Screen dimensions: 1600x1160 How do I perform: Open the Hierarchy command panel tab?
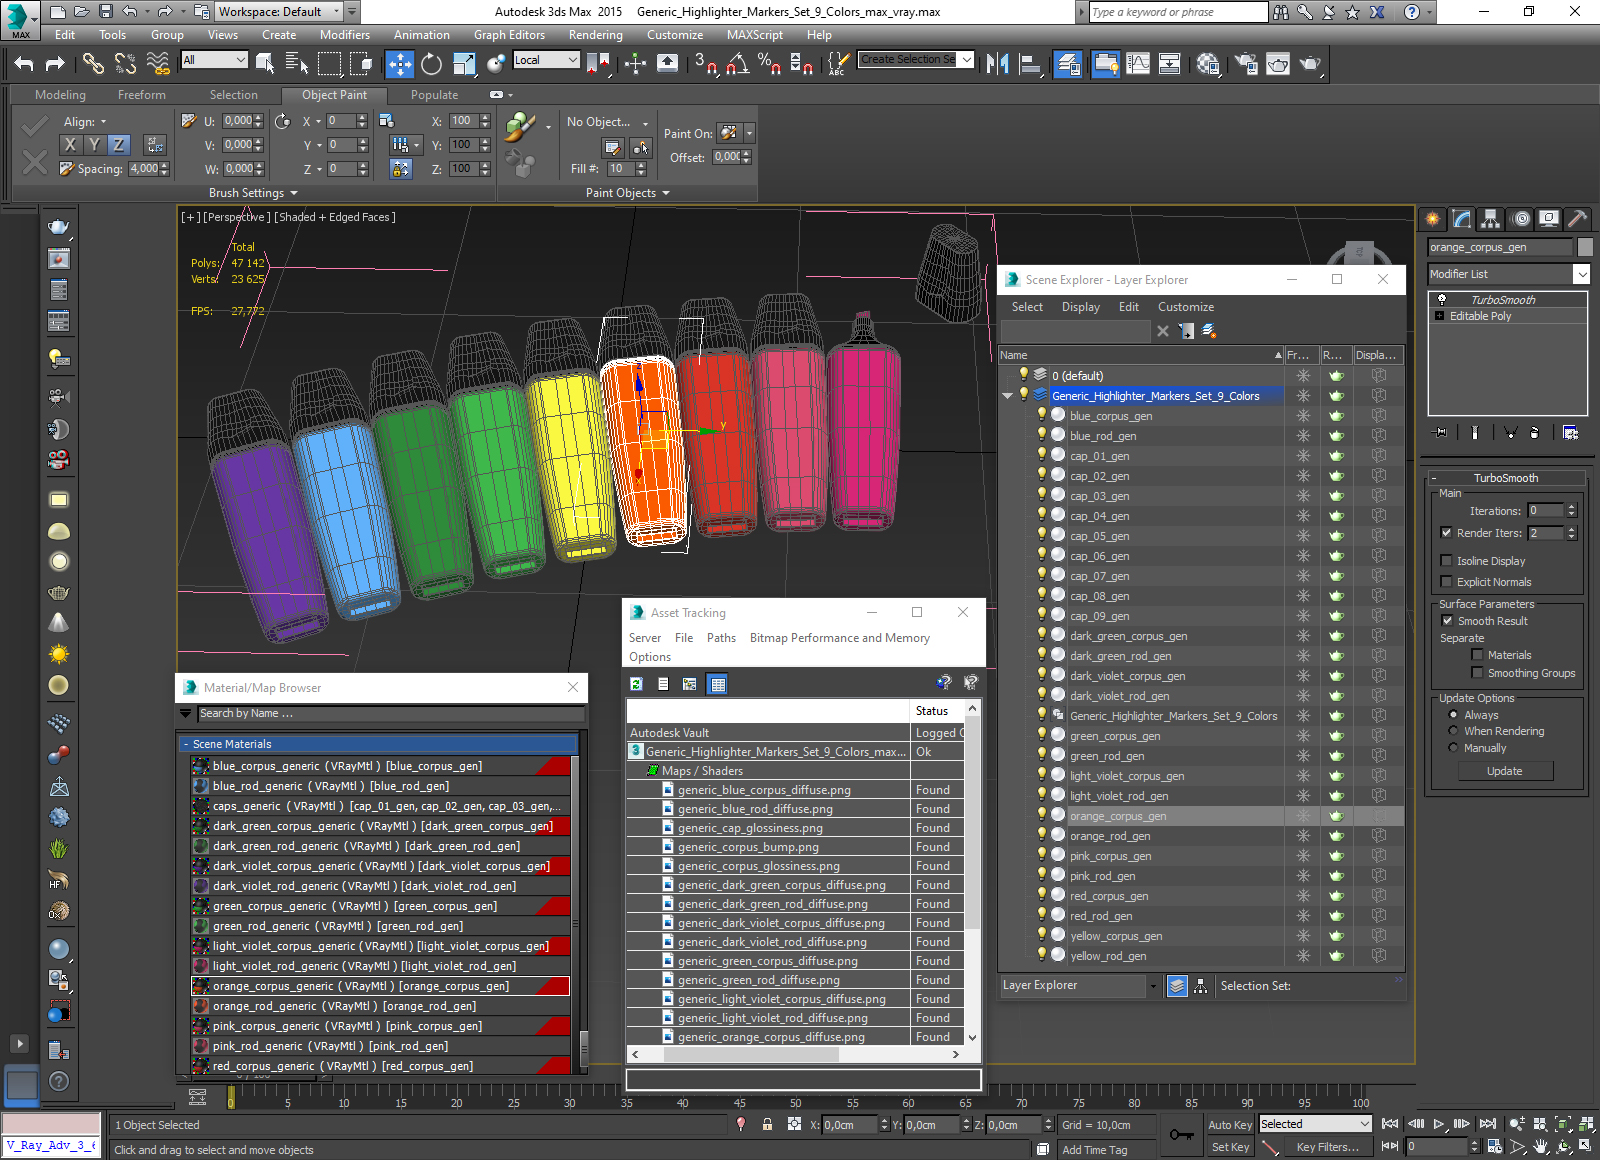[x=1490, y=218]
